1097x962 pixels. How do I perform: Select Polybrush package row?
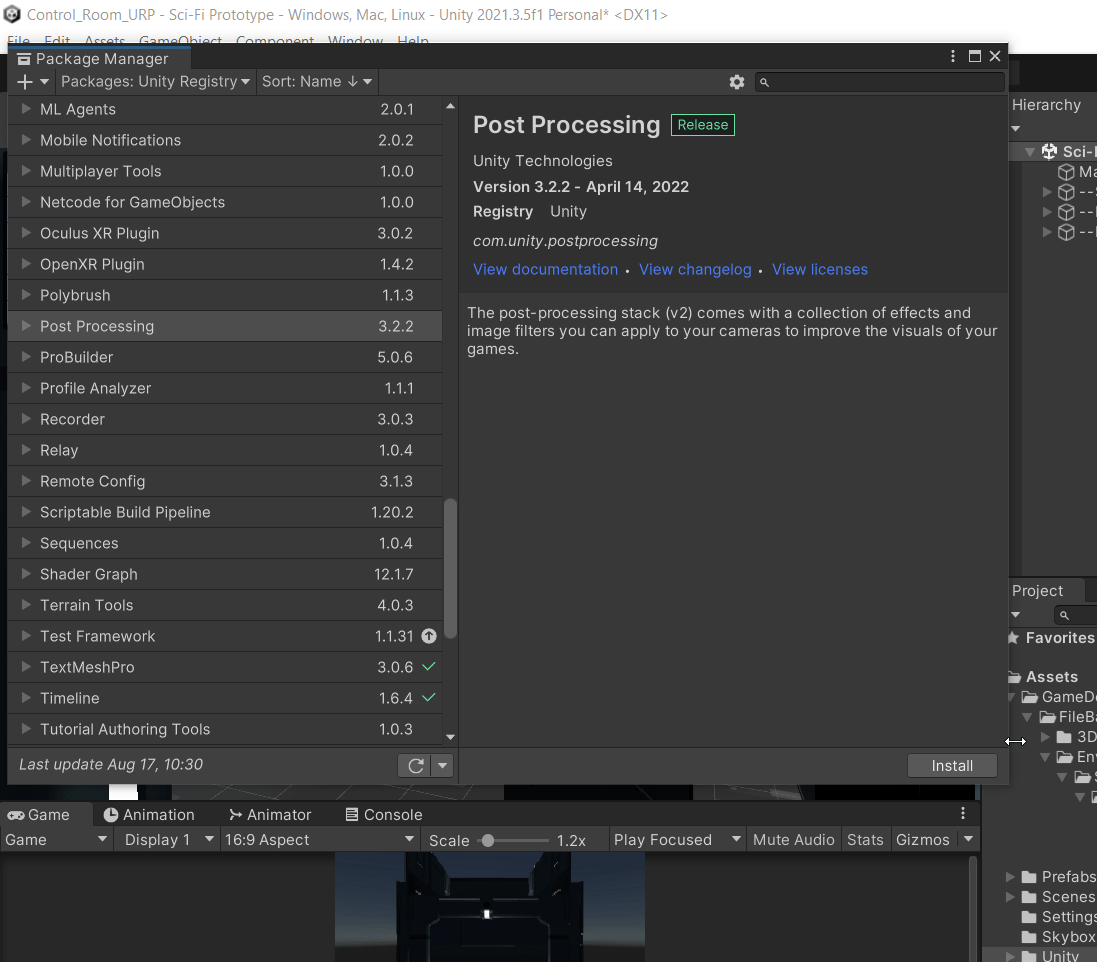[225, 295]
